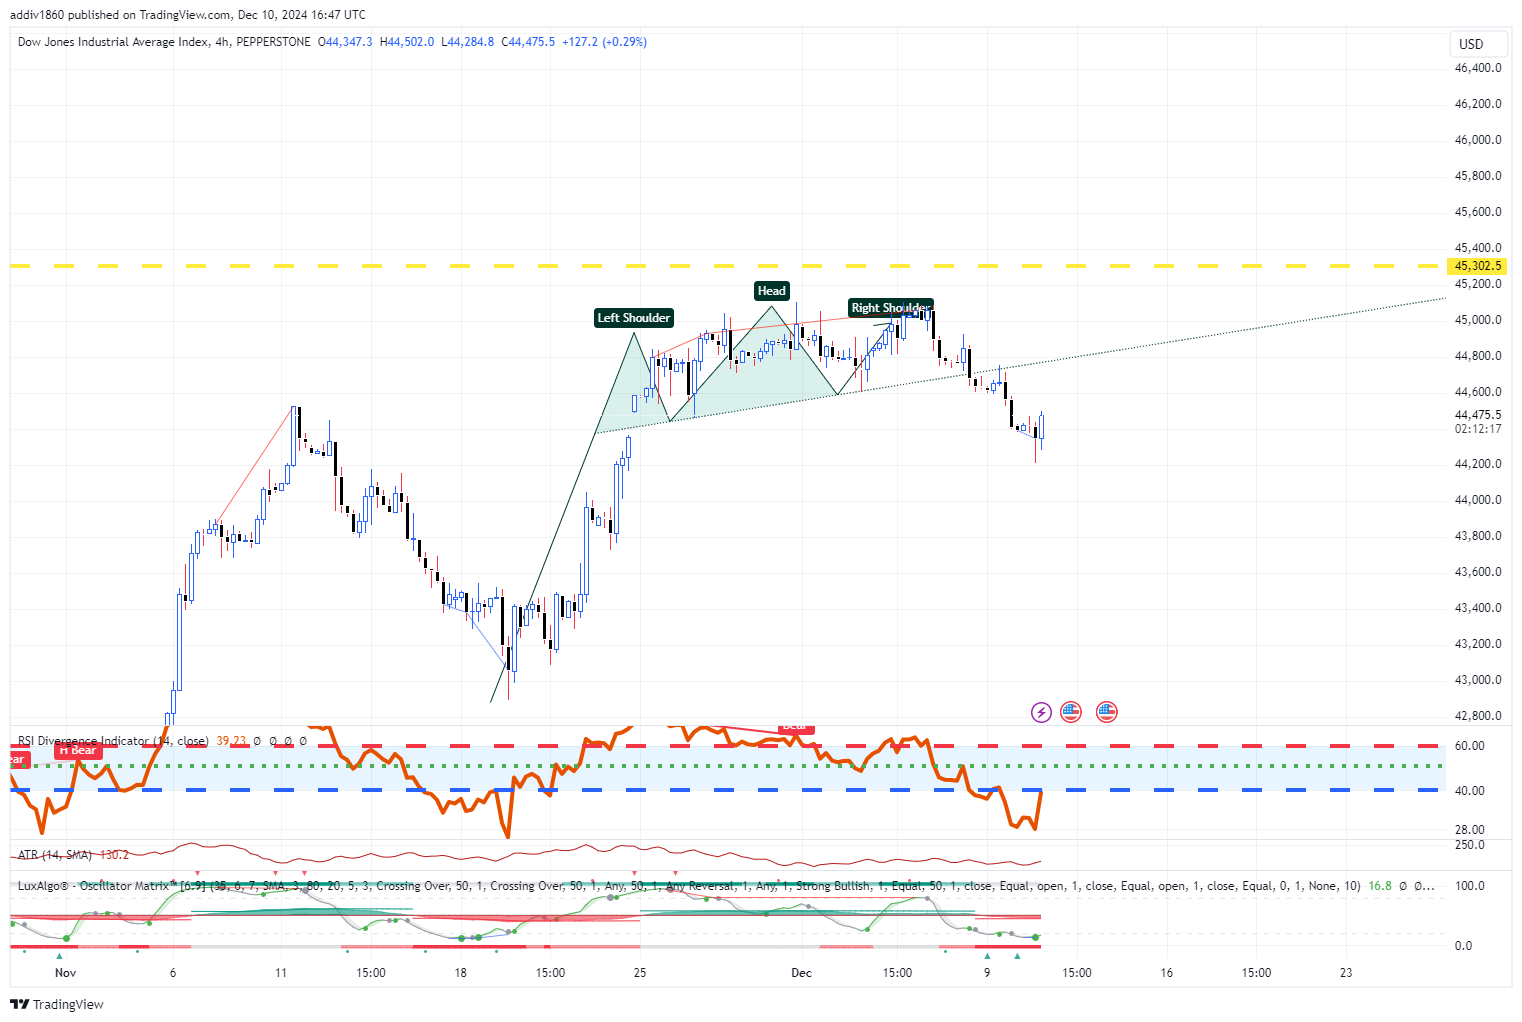This screenshot has width=1522, height=1022.
Task: Click the red H Bear divergence label
Action: pos(78,750)
